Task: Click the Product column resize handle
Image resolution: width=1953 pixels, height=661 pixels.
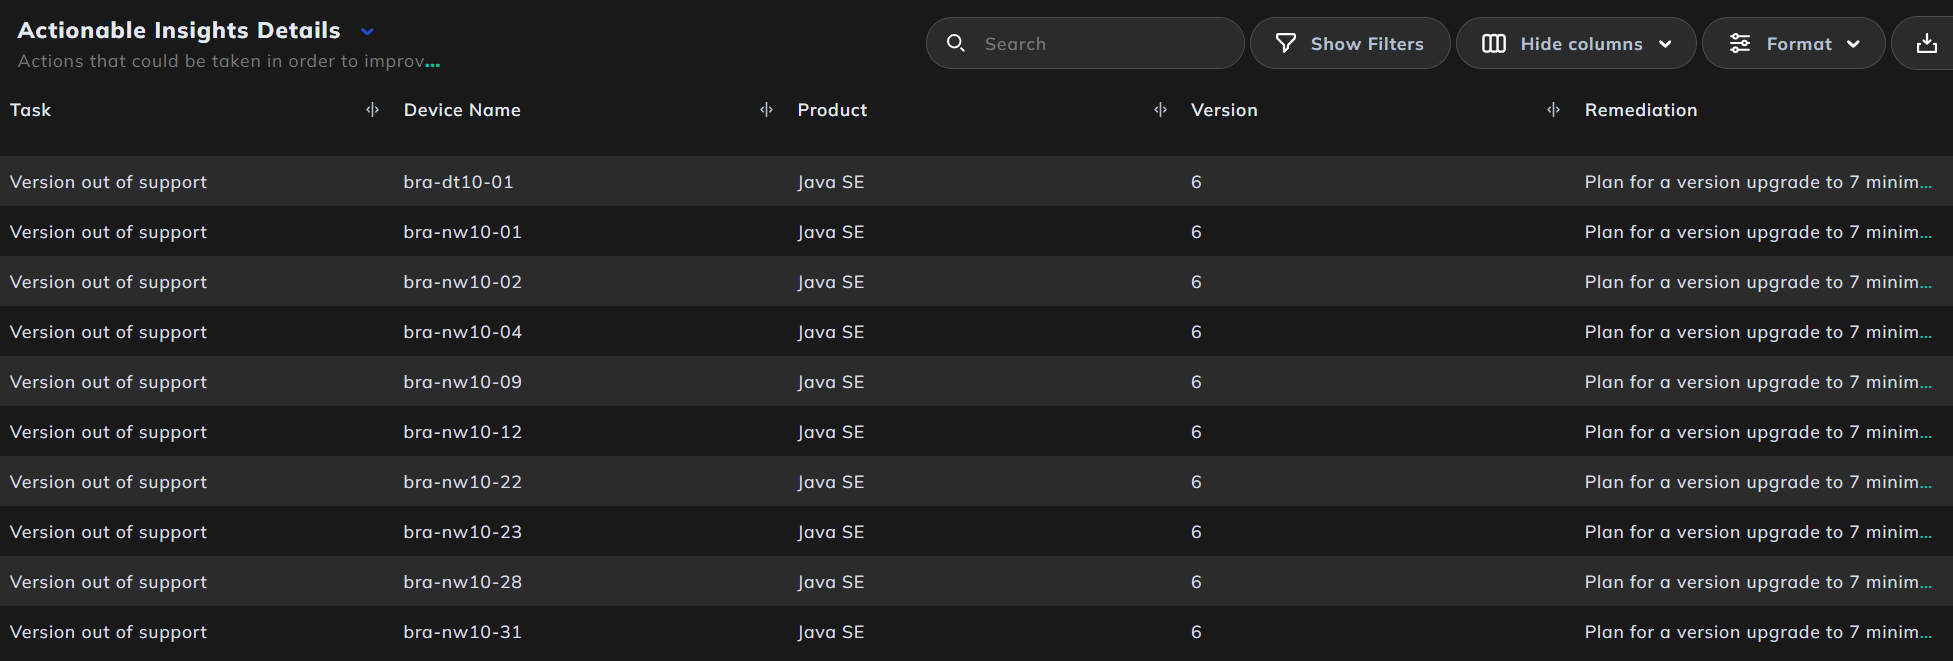Action: 1160,110
